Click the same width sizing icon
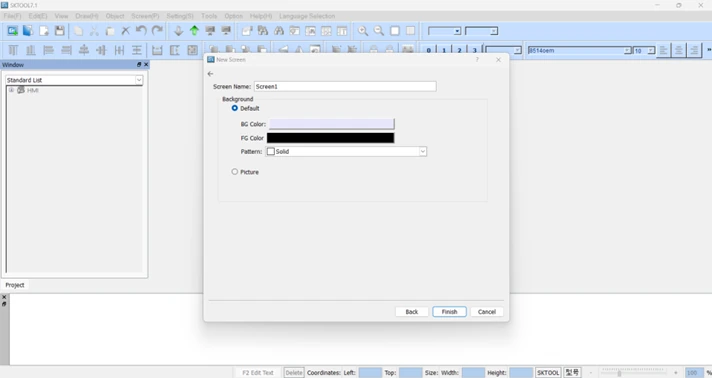Image resolution: width=712 pixels, height=378 pixels. [x=157, y=50]
